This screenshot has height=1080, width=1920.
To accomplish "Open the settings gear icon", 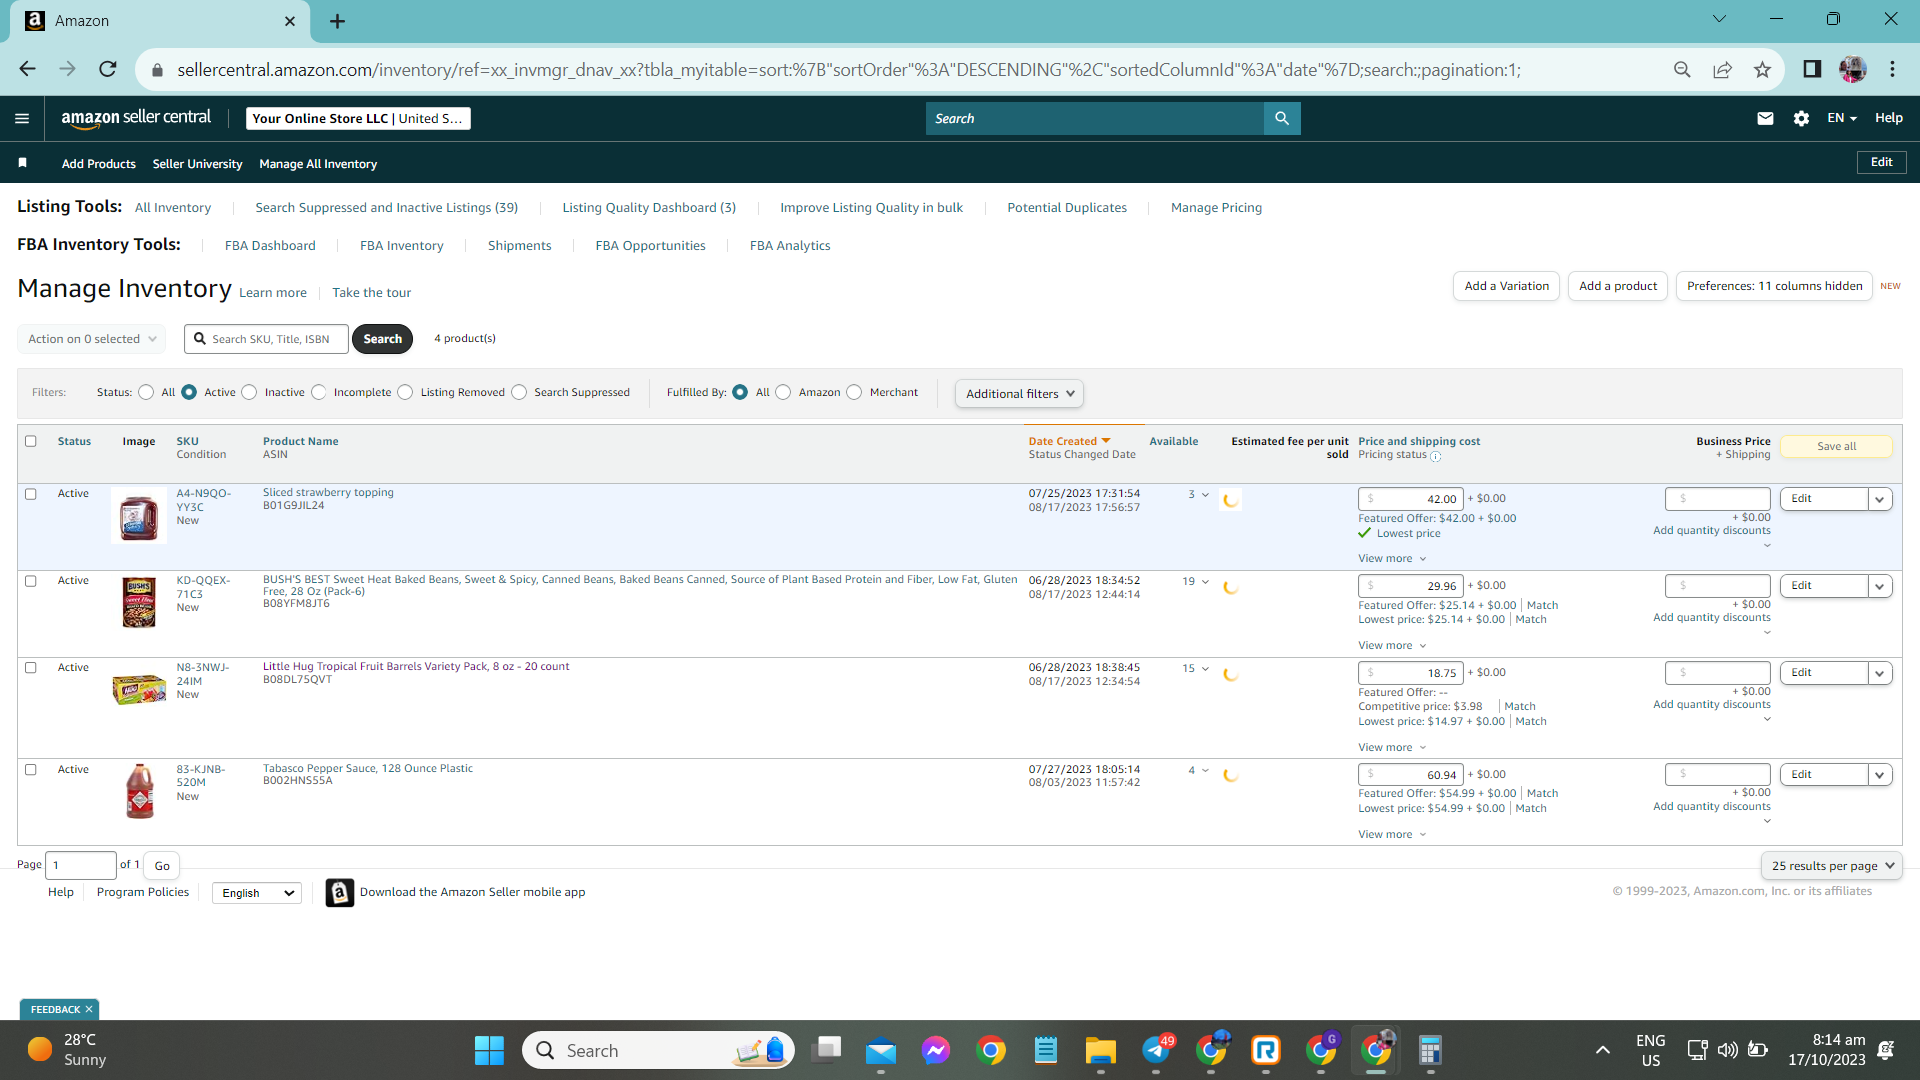I will [x=1801, y=118].
